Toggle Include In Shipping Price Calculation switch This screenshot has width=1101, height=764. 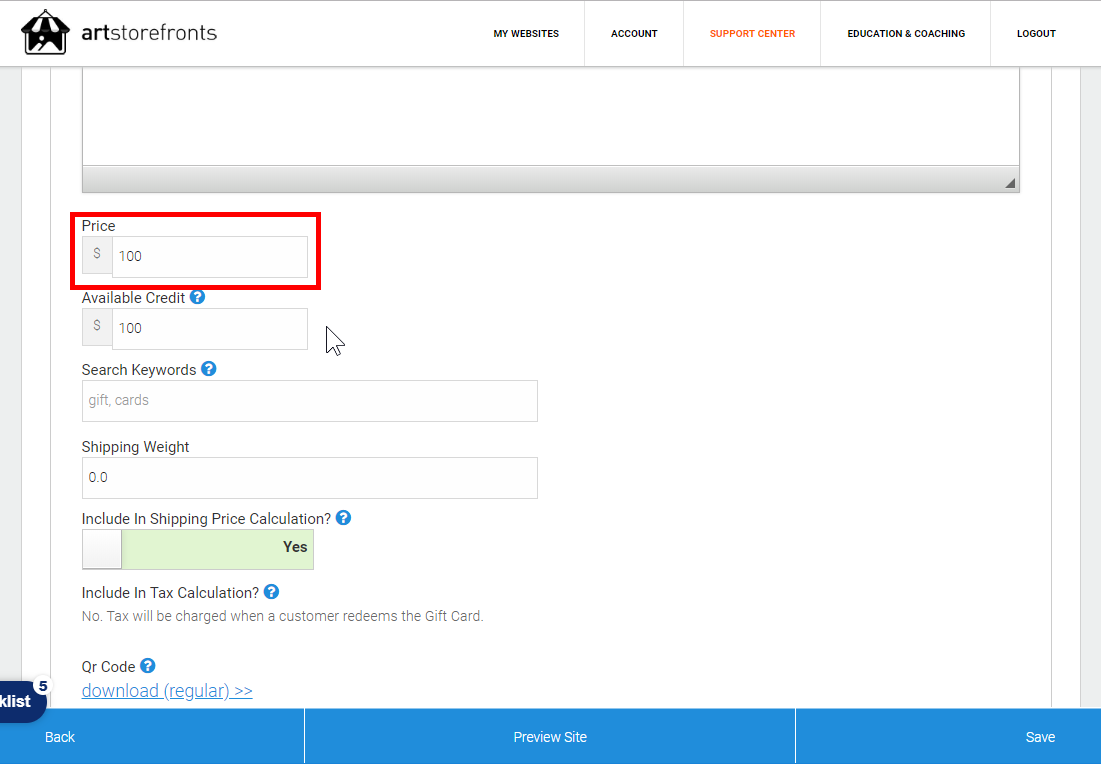198,549
